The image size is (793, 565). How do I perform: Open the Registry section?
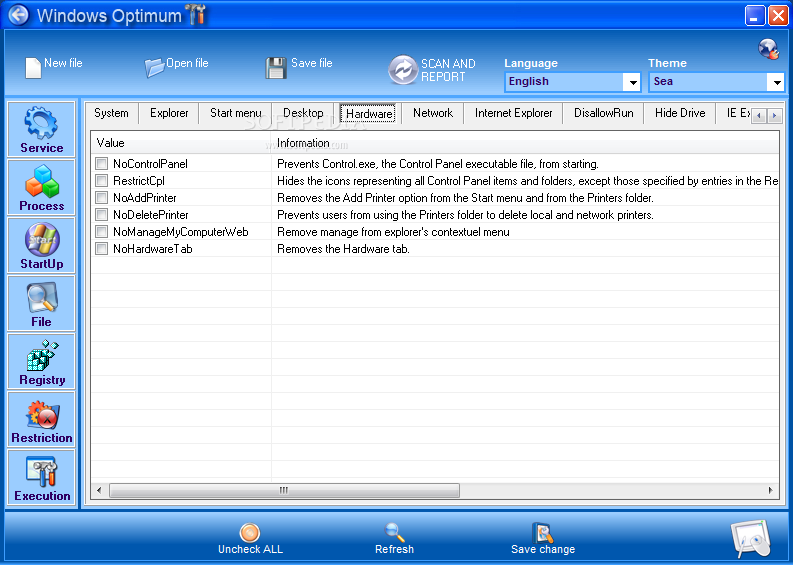pyautogui.click(x=41, y=361)
